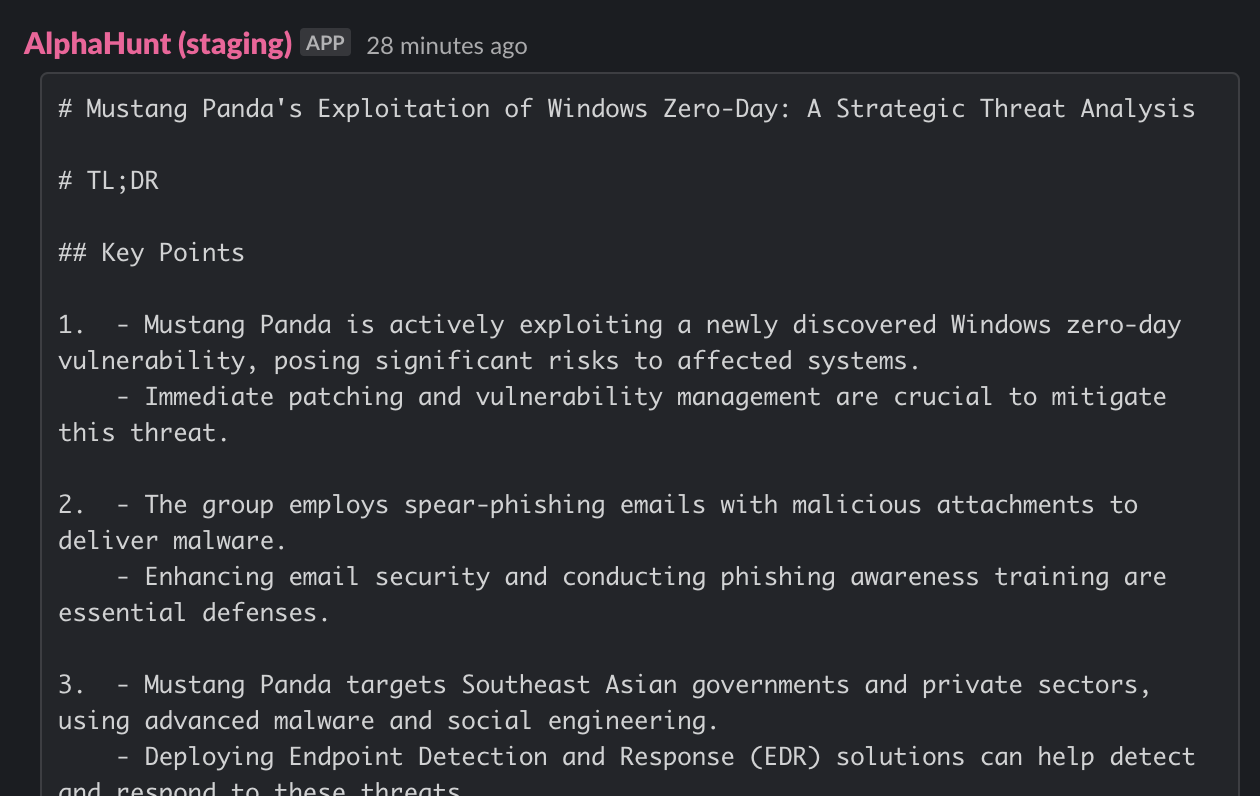Click the title line about Mustang Panda's Exploitation

pos(627,108)
